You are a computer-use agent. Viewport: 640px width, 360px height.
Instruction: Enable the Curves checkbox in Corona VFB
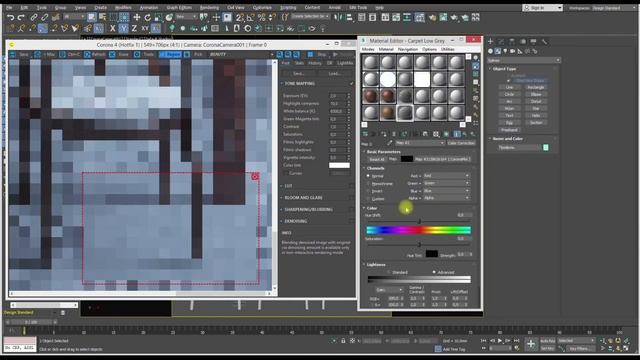coord(286,173)
